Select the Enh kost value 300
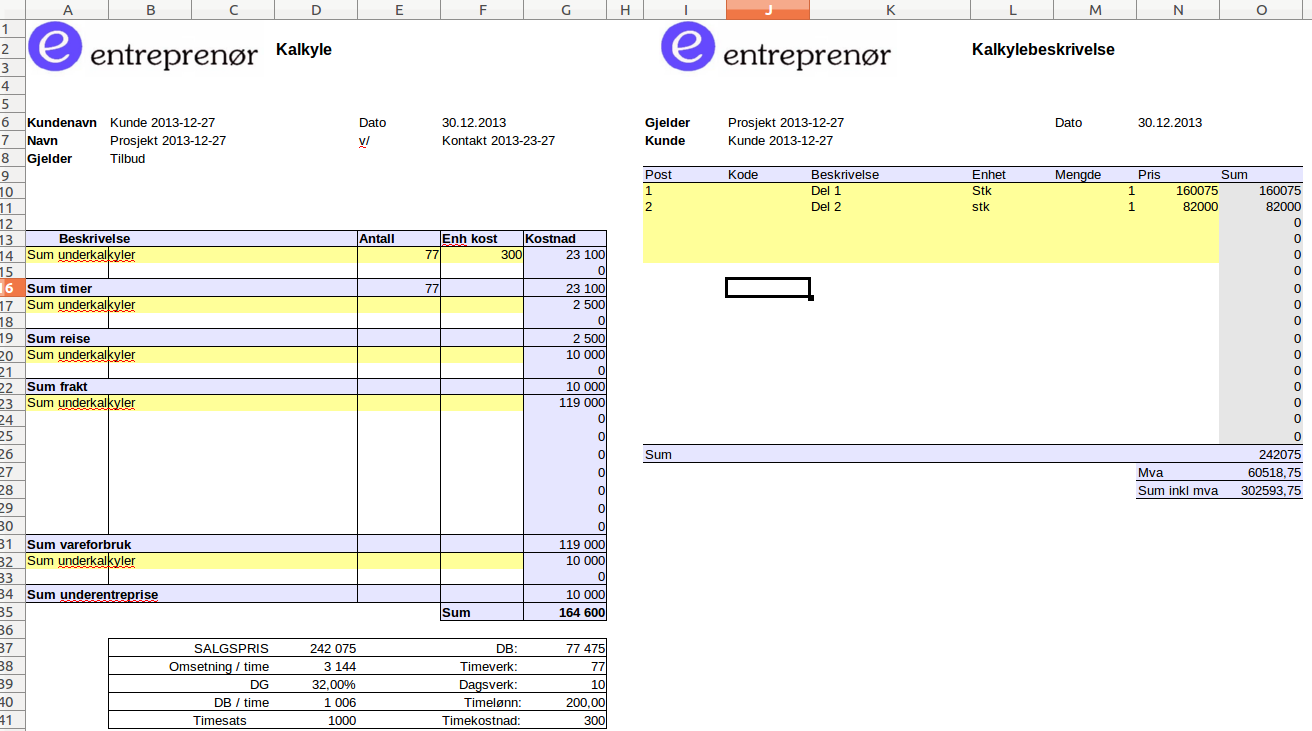1312x731 pixels. [x=482, y=255]
